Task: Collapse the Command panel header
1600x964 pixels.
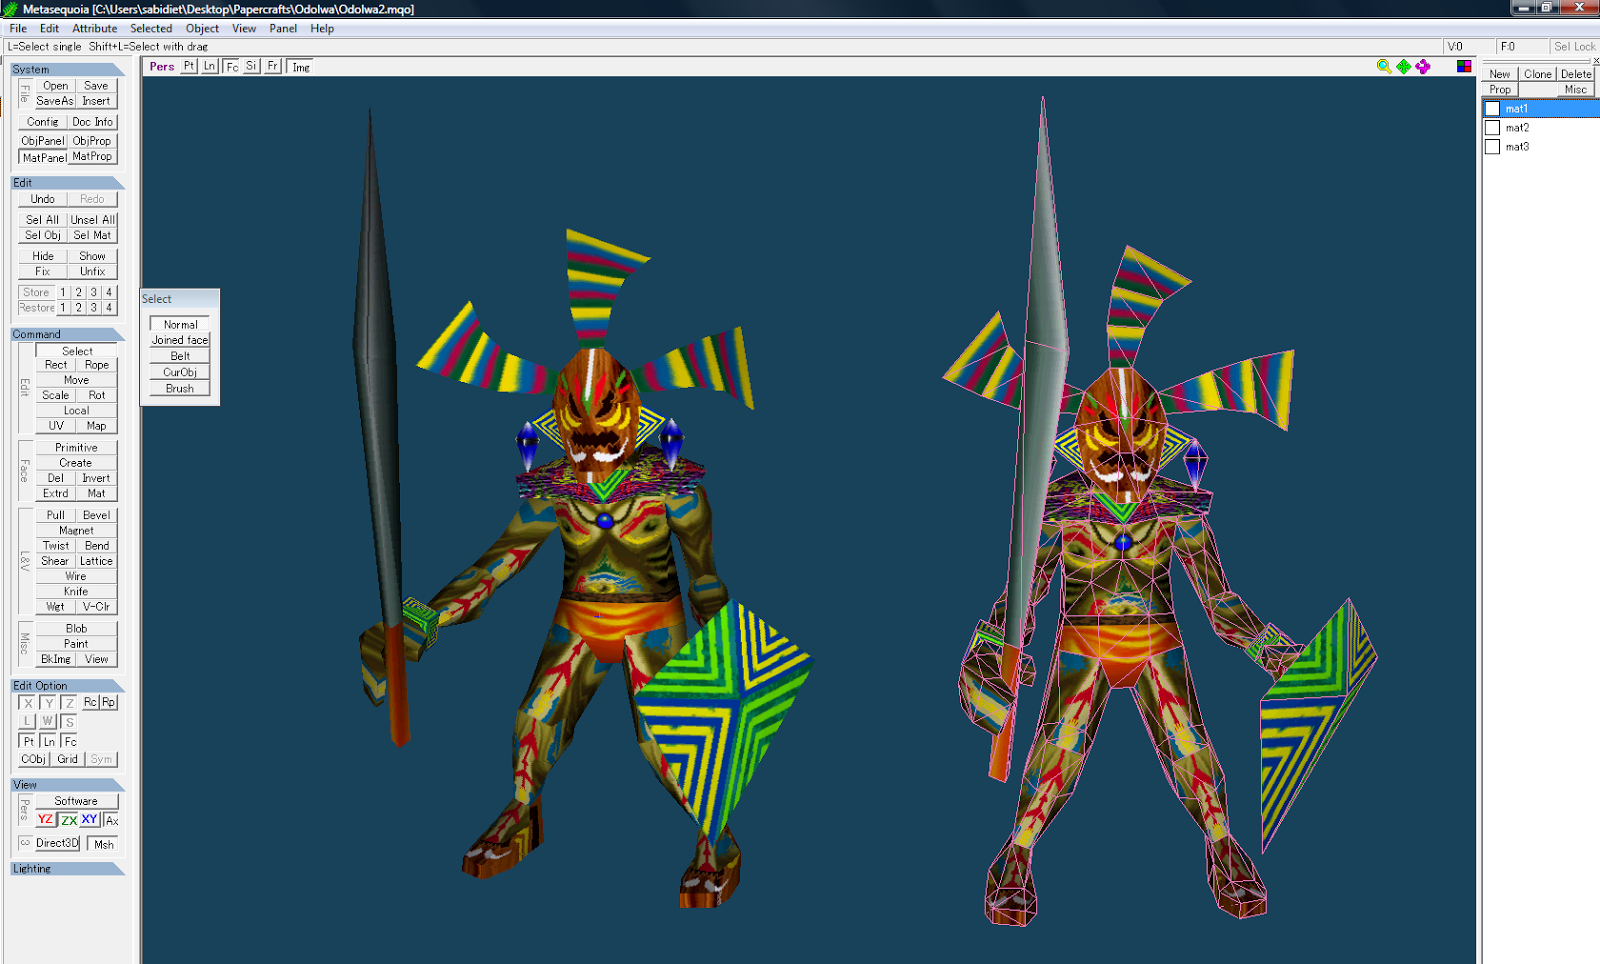Action: [68, 334]
